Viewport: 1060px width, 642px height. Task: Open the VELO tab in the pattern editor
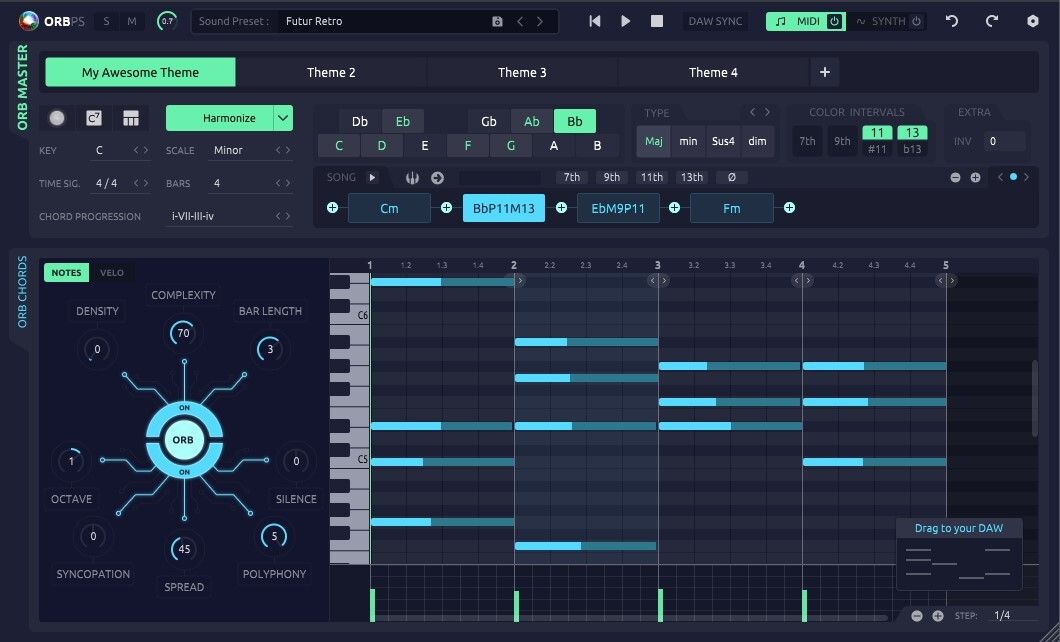112,271
